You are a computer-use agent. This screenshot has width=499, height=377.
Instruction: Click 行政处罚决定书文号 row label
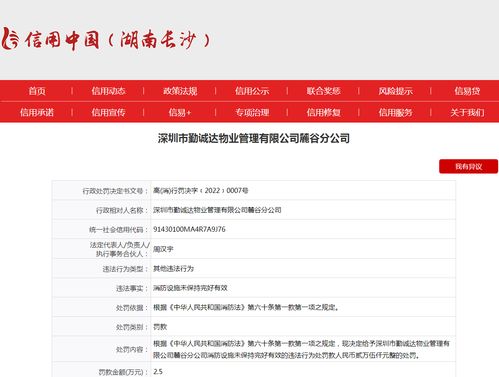[x=115, y=191]
